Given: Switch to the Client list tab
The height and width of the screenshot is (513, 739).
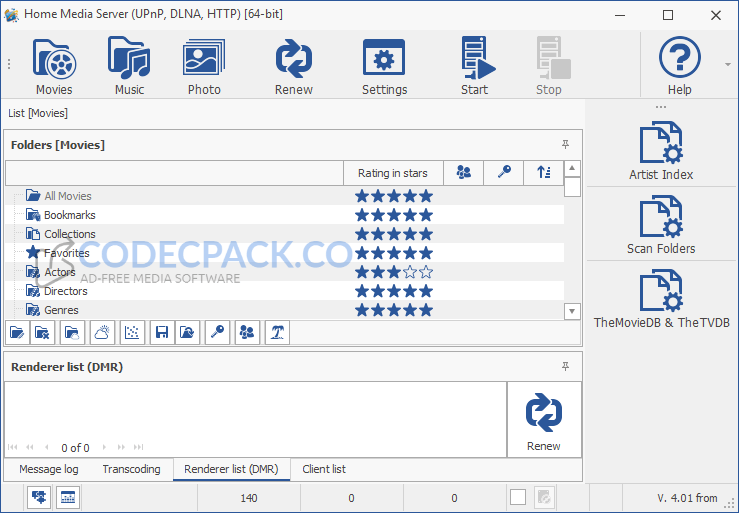Looking at the screenshot, I should pos(324,469).
